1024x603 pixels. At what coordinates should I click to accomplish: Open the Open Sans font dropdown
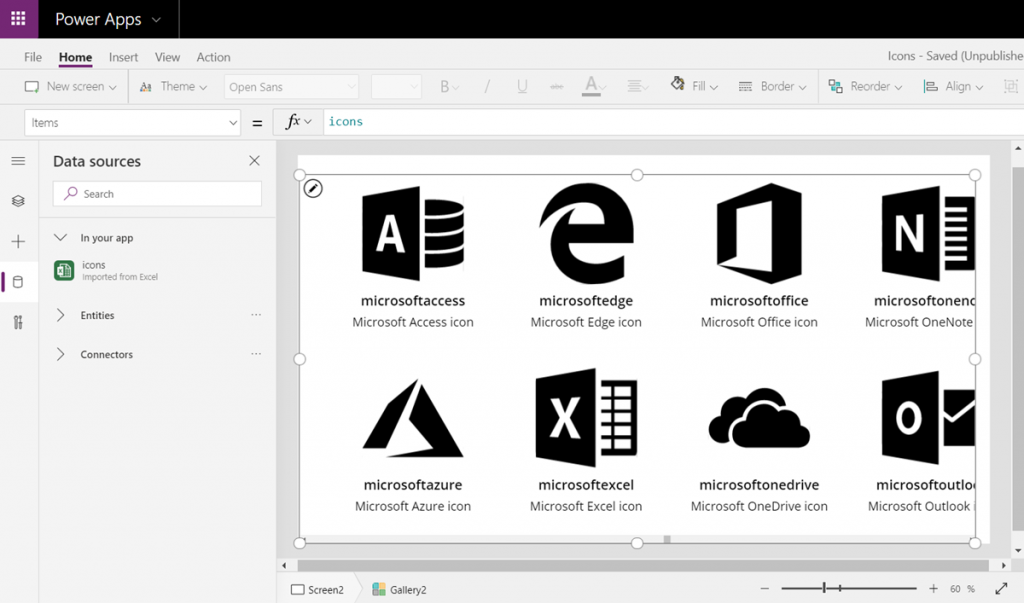(x=291, y=87)
